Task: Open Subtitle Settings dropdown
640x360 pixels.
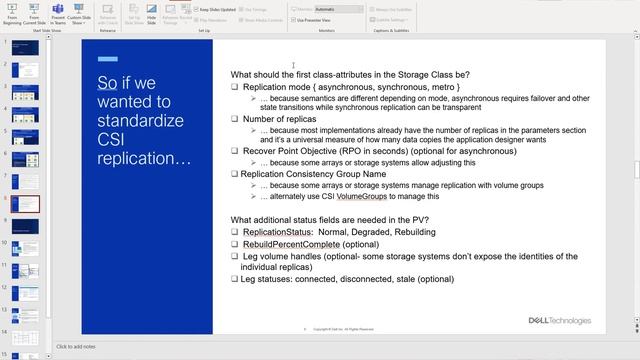Action: (389, 20)
